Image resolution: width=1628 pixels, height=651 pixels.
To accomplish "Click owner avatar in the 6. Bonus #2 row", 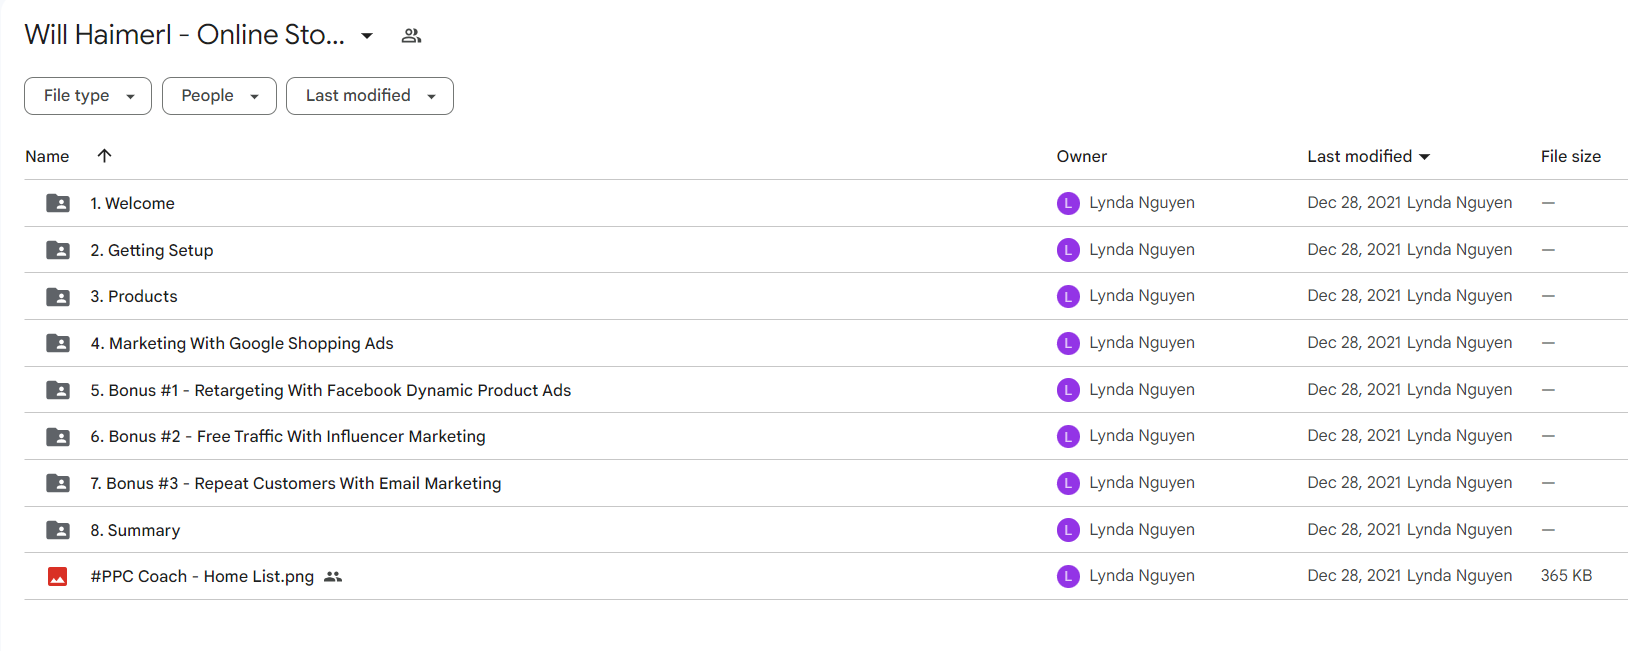I will pos(1068,436).
